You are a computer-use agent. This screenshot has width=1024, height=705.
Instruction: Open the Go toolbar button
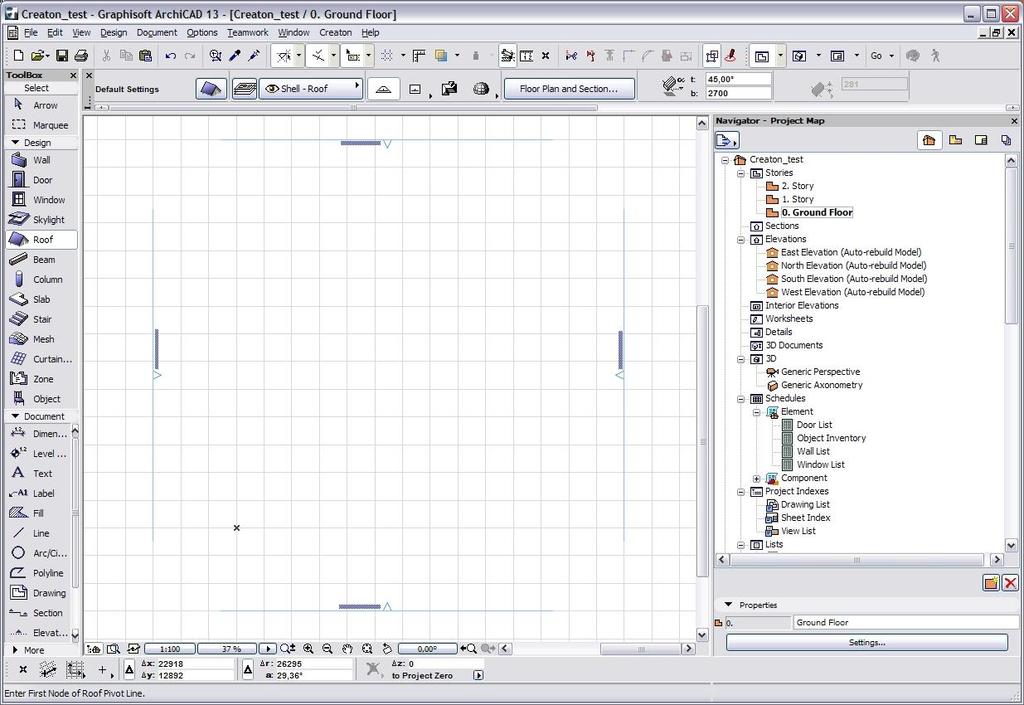pyautogui.click(x=882, y=56)
